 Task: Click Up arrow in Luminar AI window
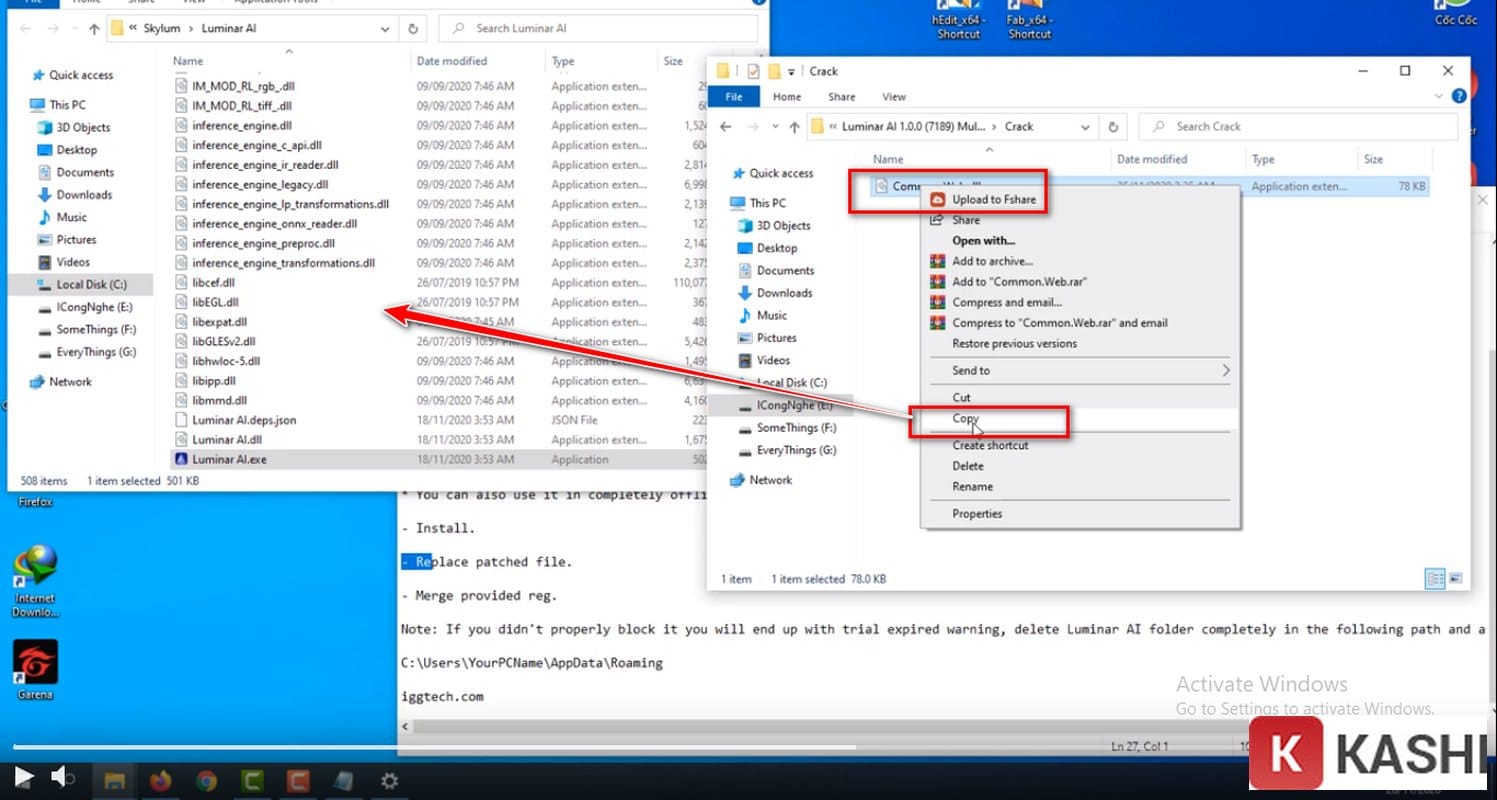(x=94, y=29)
